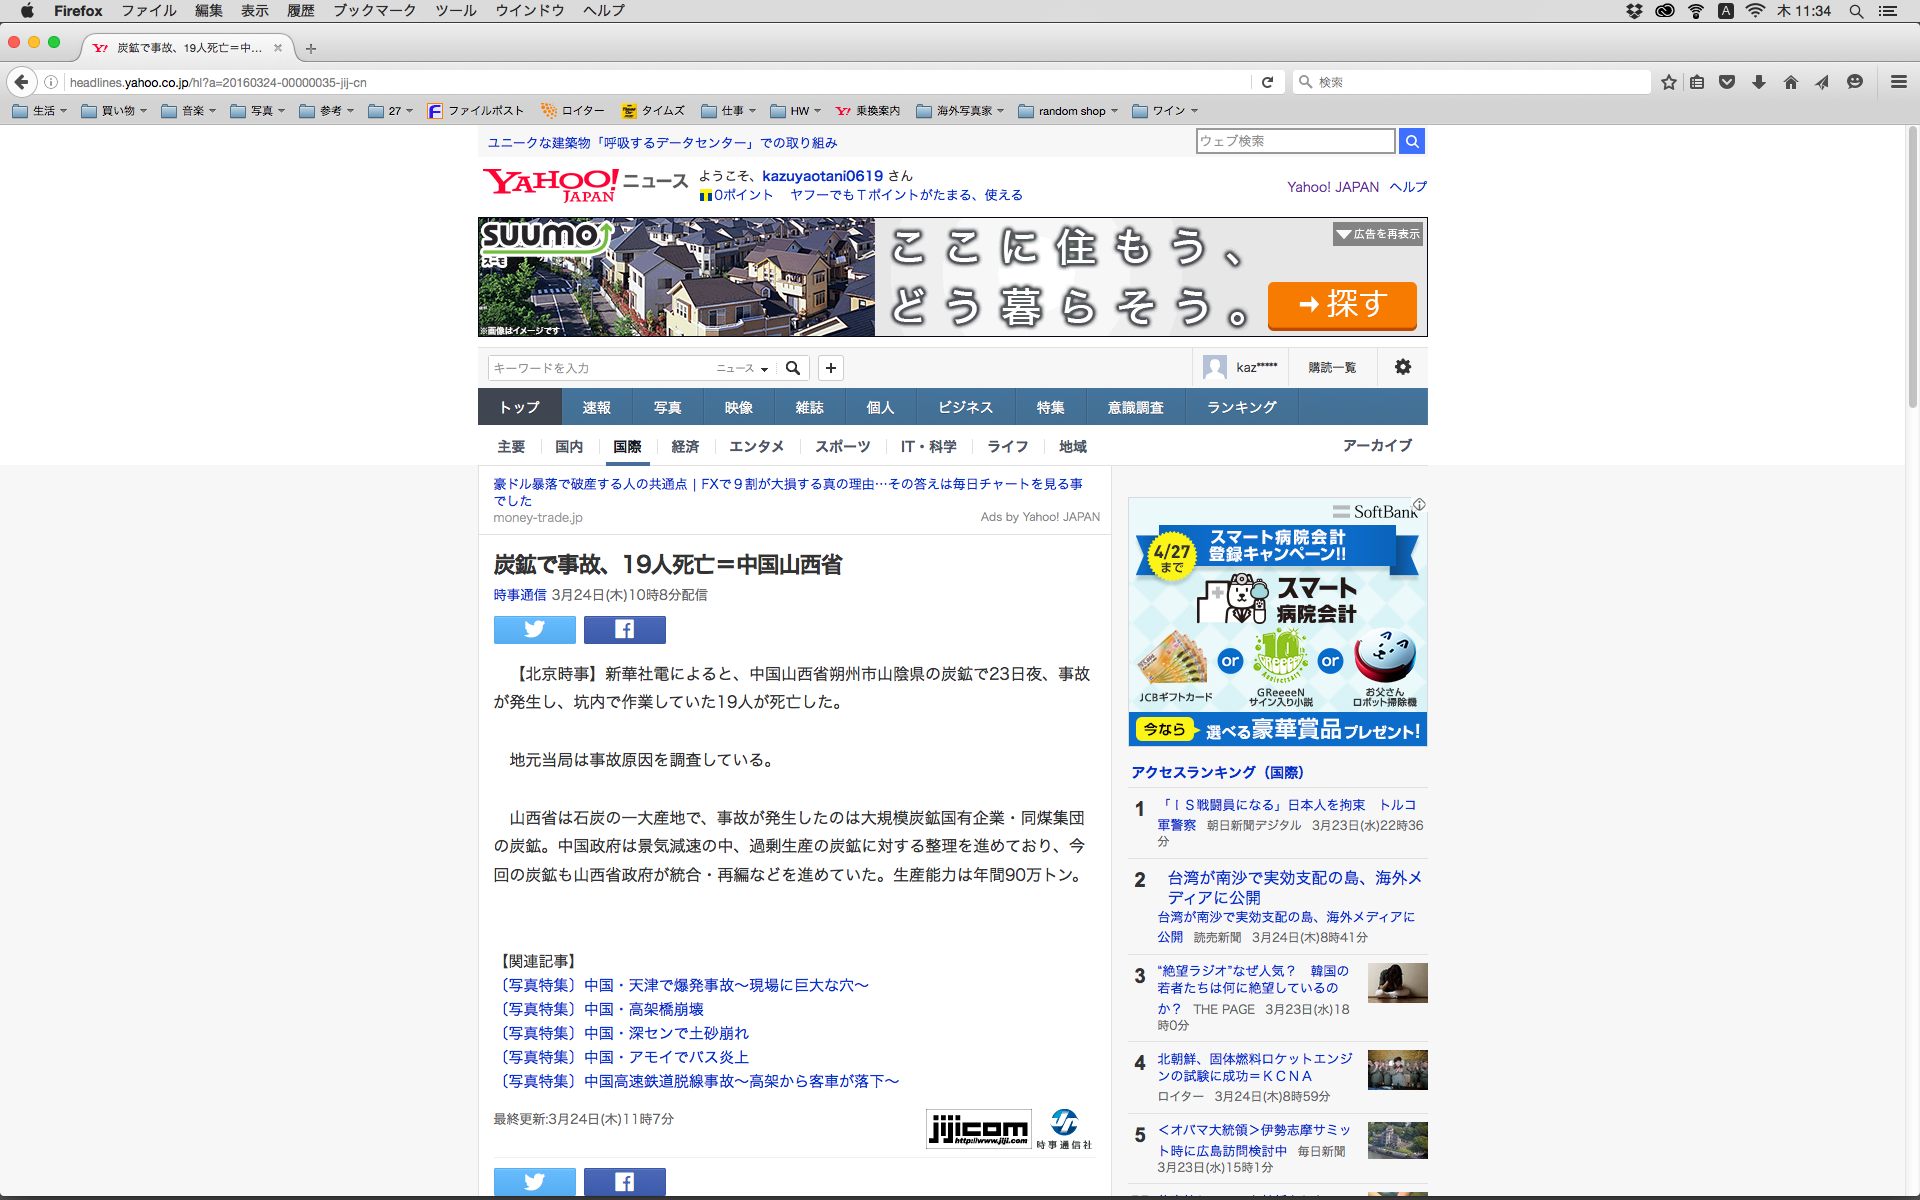The width and height of the screenshot is (1920, 1200).
Task: Go to home page icon
Action: pos(1791,82)
